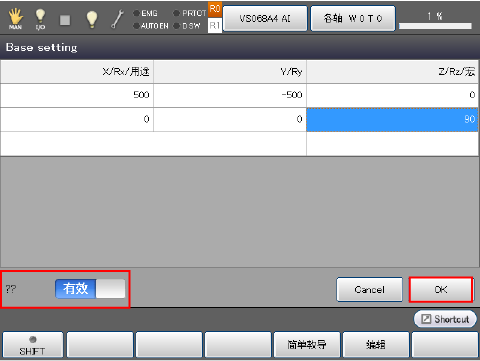Confirm base setting with OK
The image size is (480, 361).
(441, 289)
